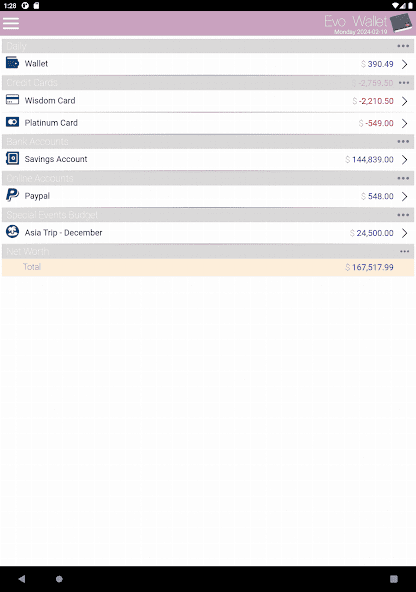Open Credit Cards section options dots
416x592 pixels.
coord(404,83)
